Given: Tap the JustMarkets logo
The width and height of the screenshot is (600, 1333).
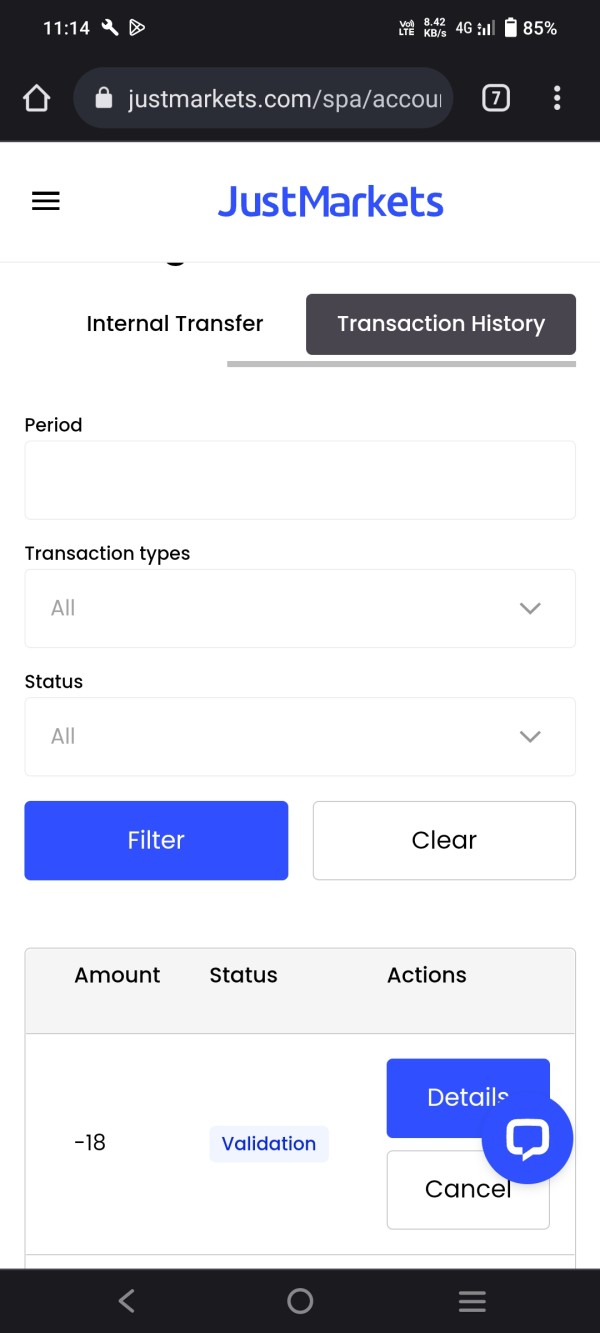Looking at the screenshot, I should 330,202.
